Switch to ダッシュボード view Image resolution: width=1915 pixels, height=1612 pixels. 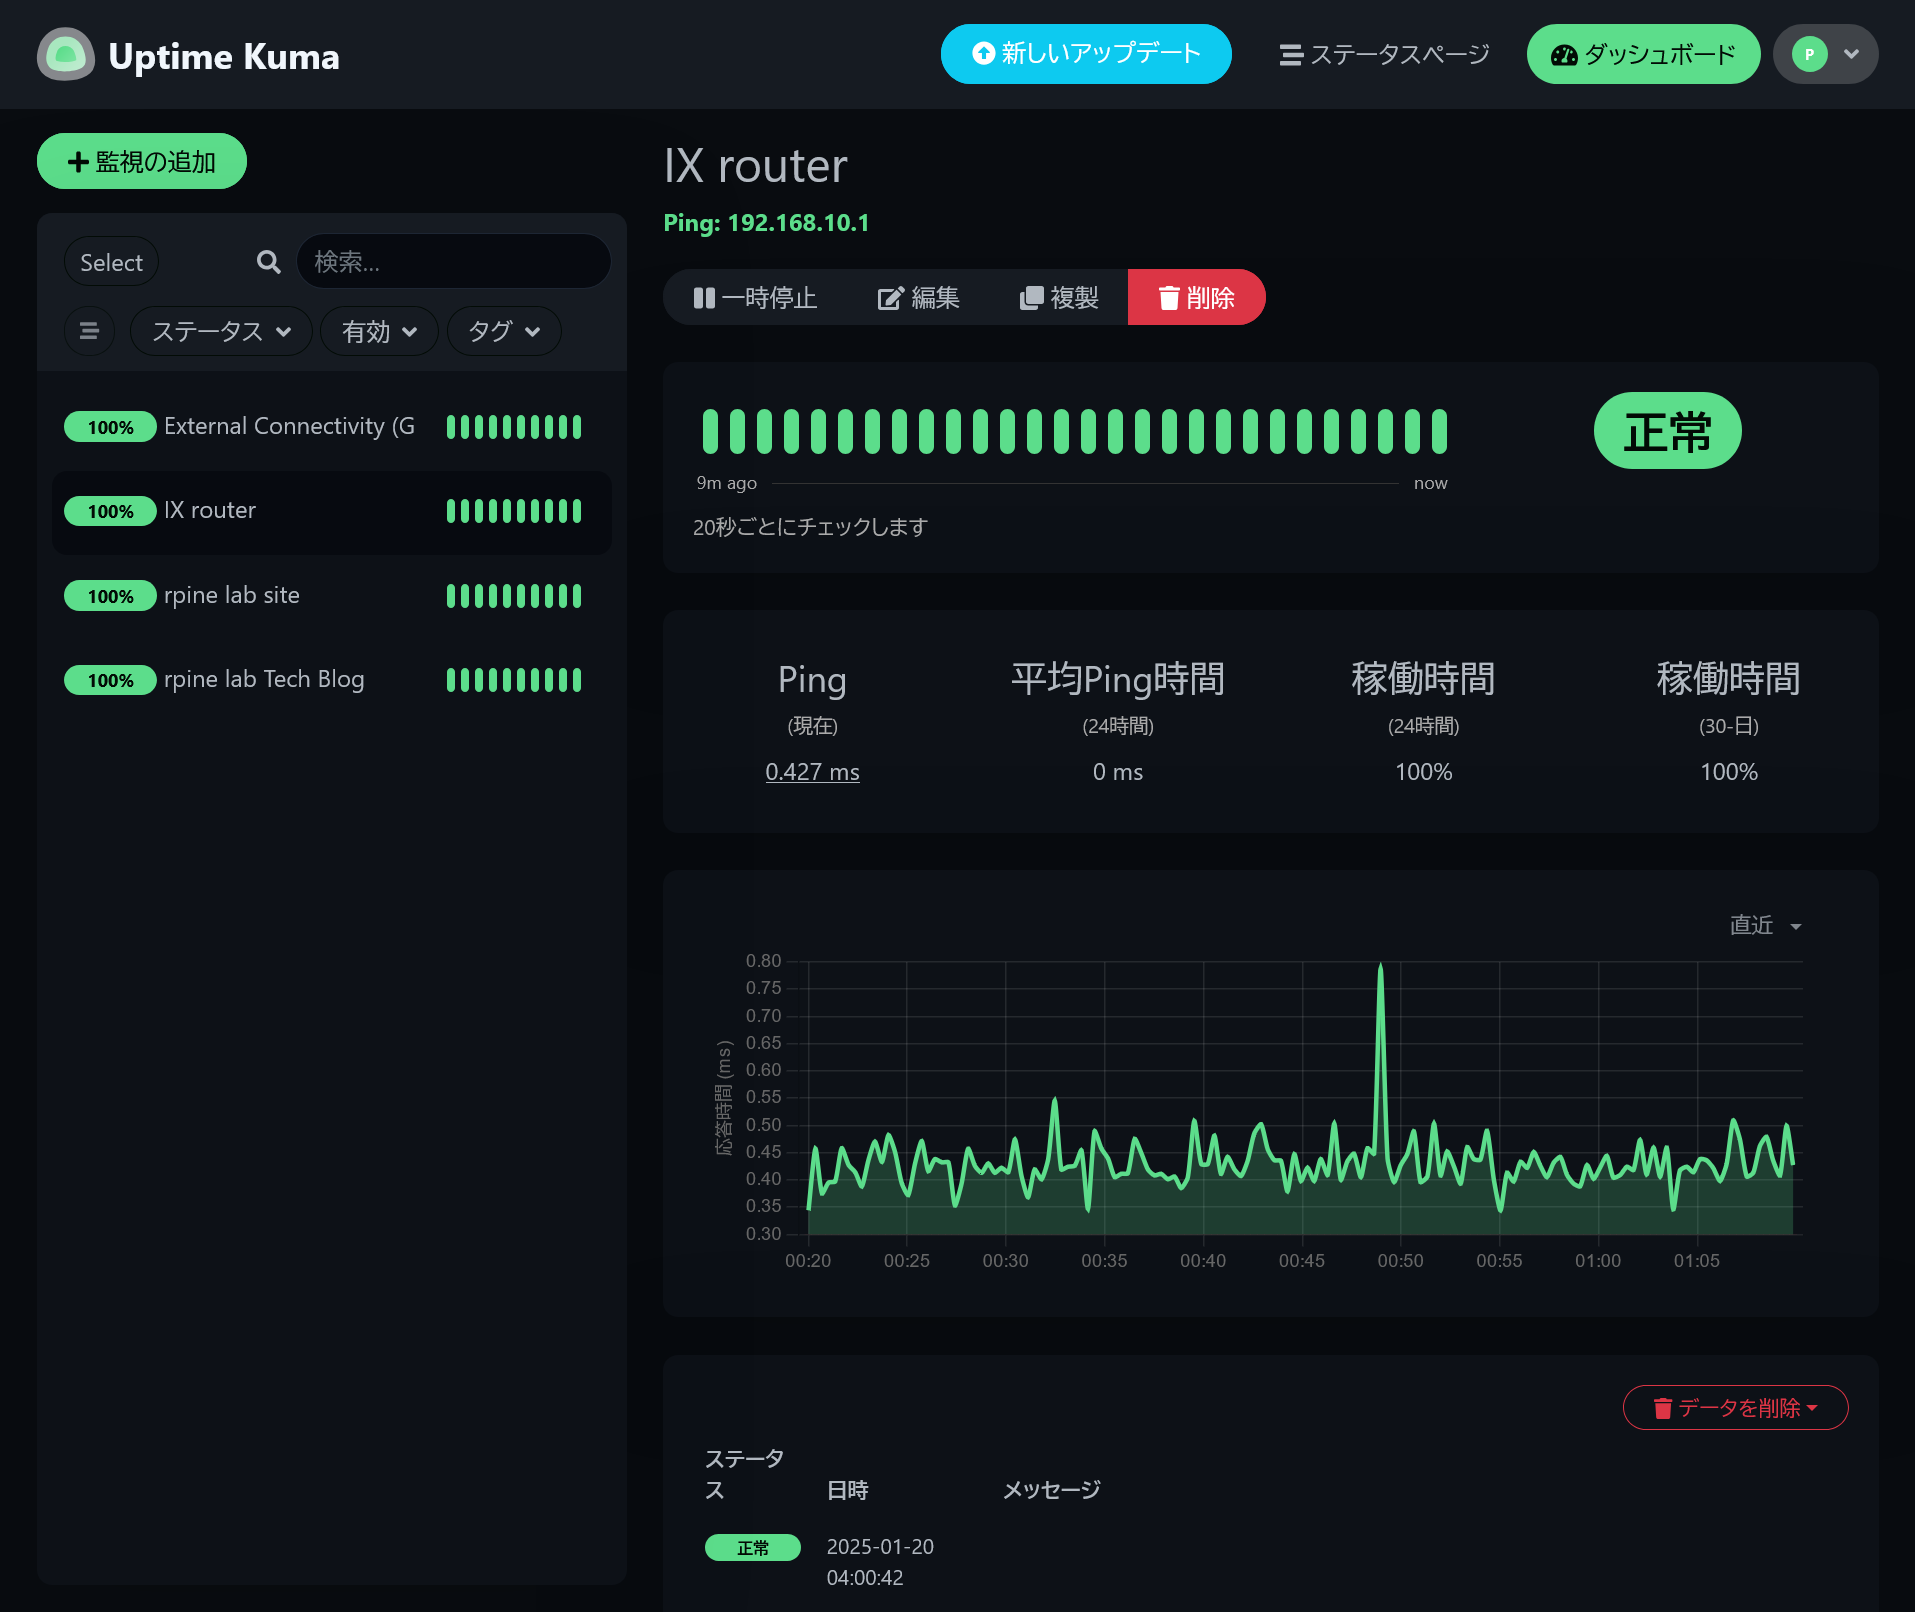1643,54
